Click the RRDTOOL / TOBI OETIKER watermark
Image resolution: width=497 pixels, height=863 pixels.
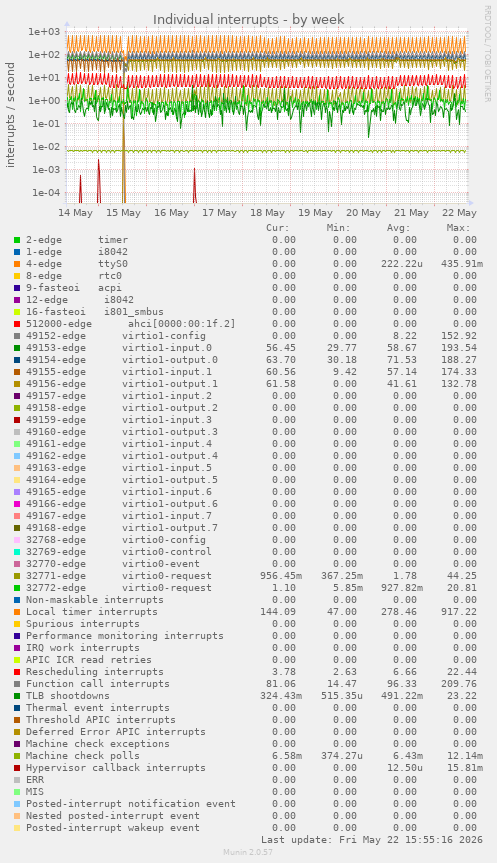click(x=487, y=53)
